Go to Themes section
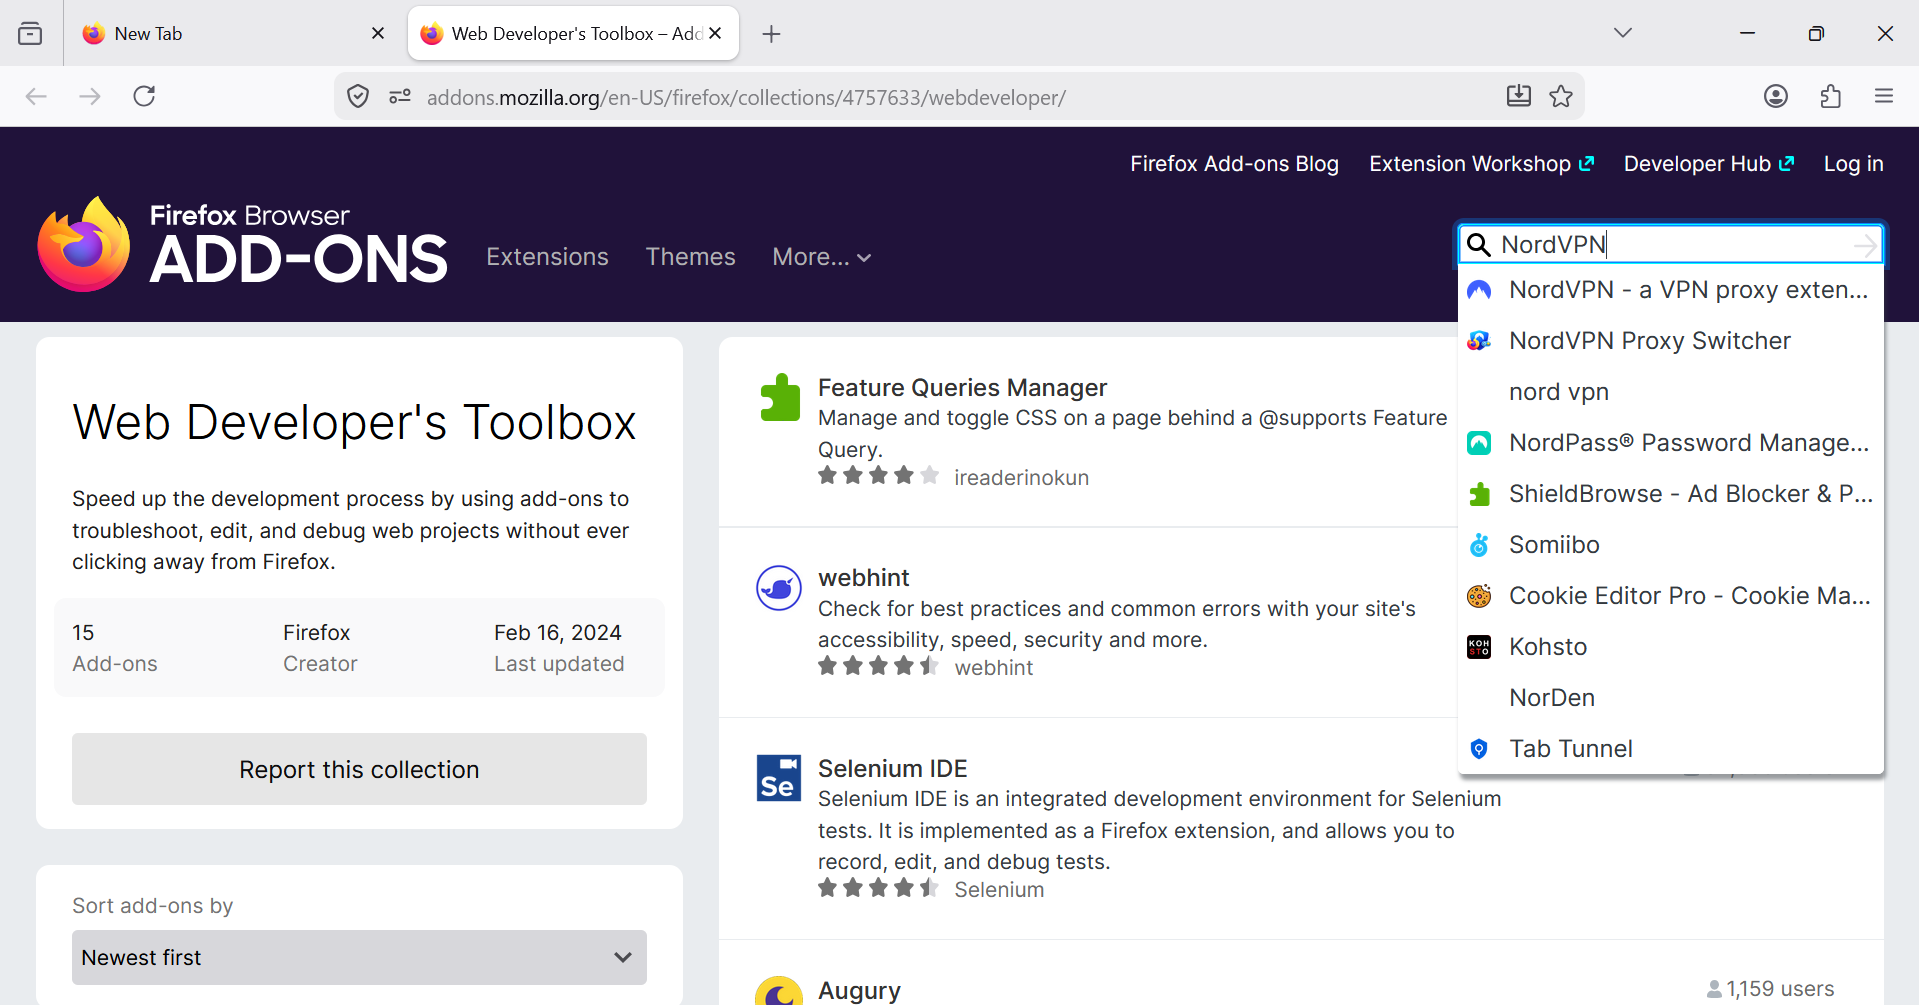Screen dimensions: 1919x1005 pos(690,257)
